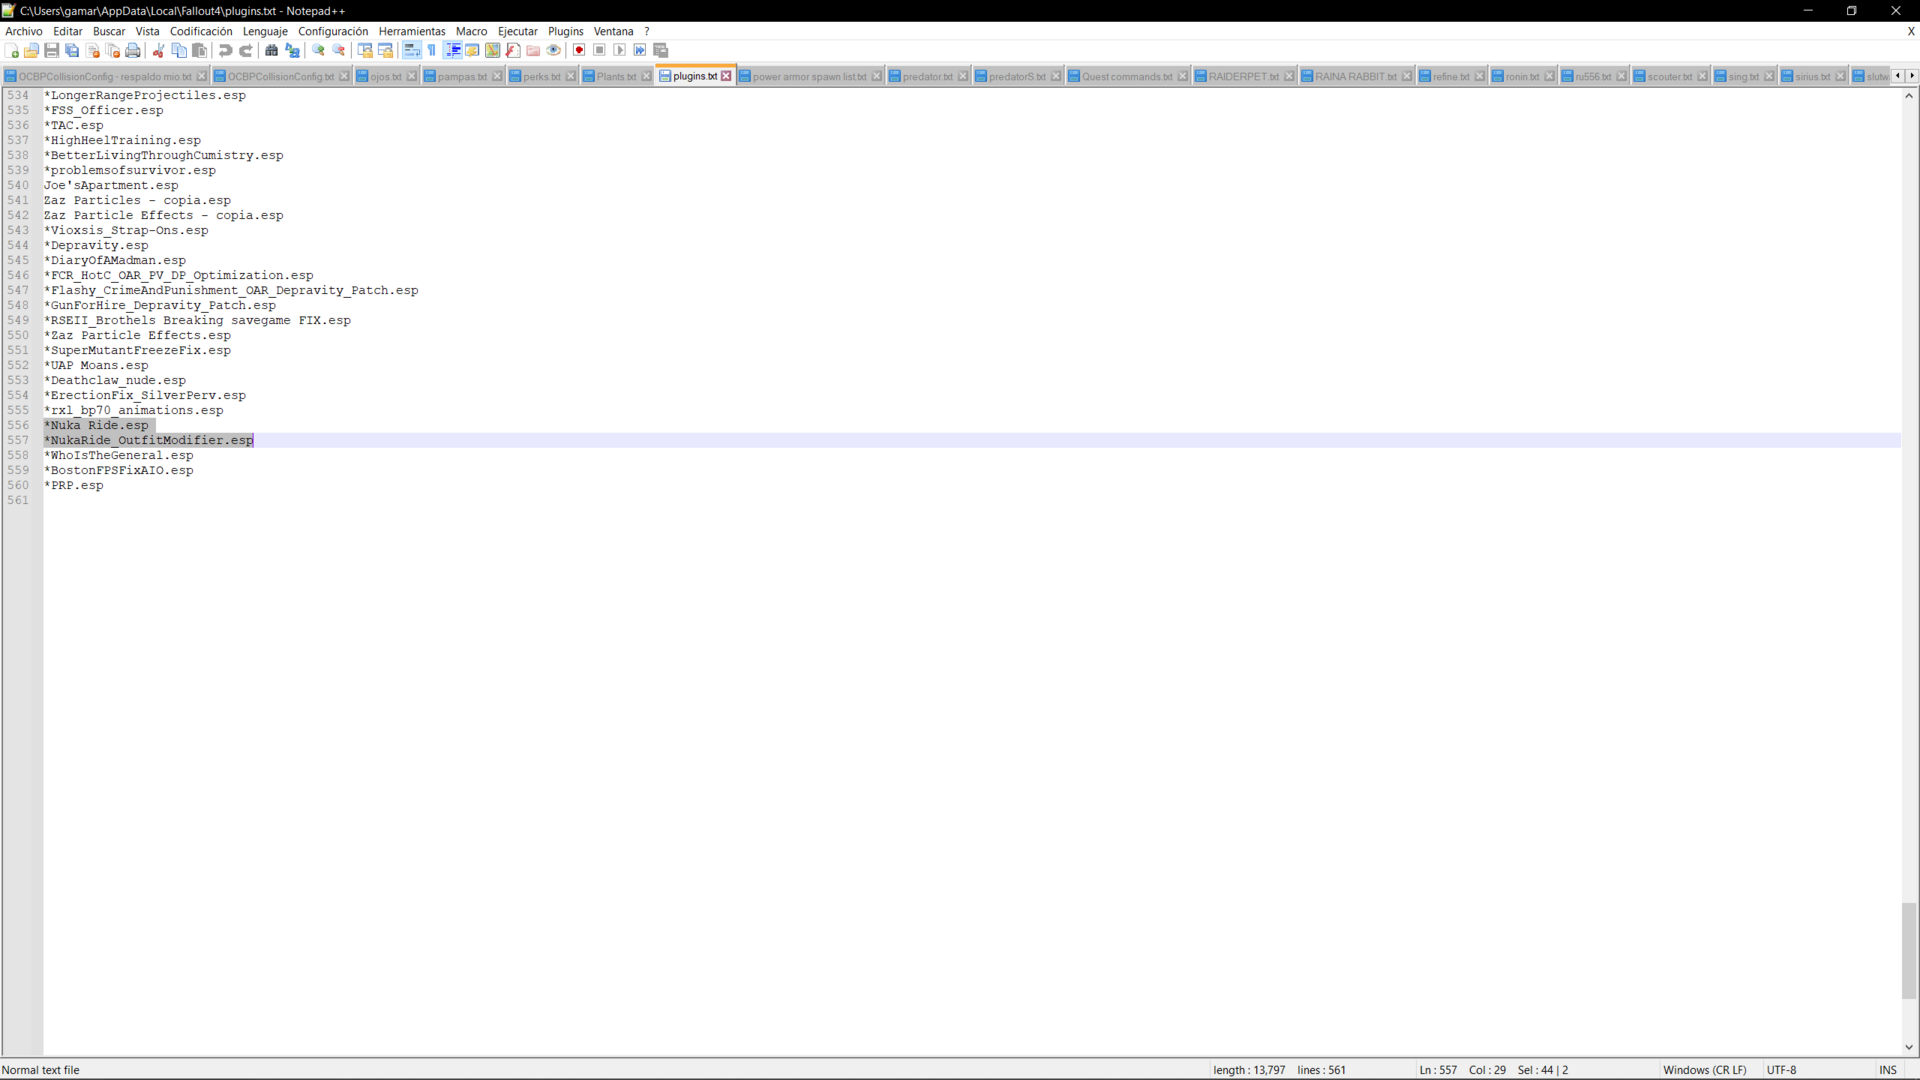Image resolution: width=1920 pixels, height=1080 pixels.
Task: Close the RAIDERPET.txt tab
Action: coord(1289,76)
